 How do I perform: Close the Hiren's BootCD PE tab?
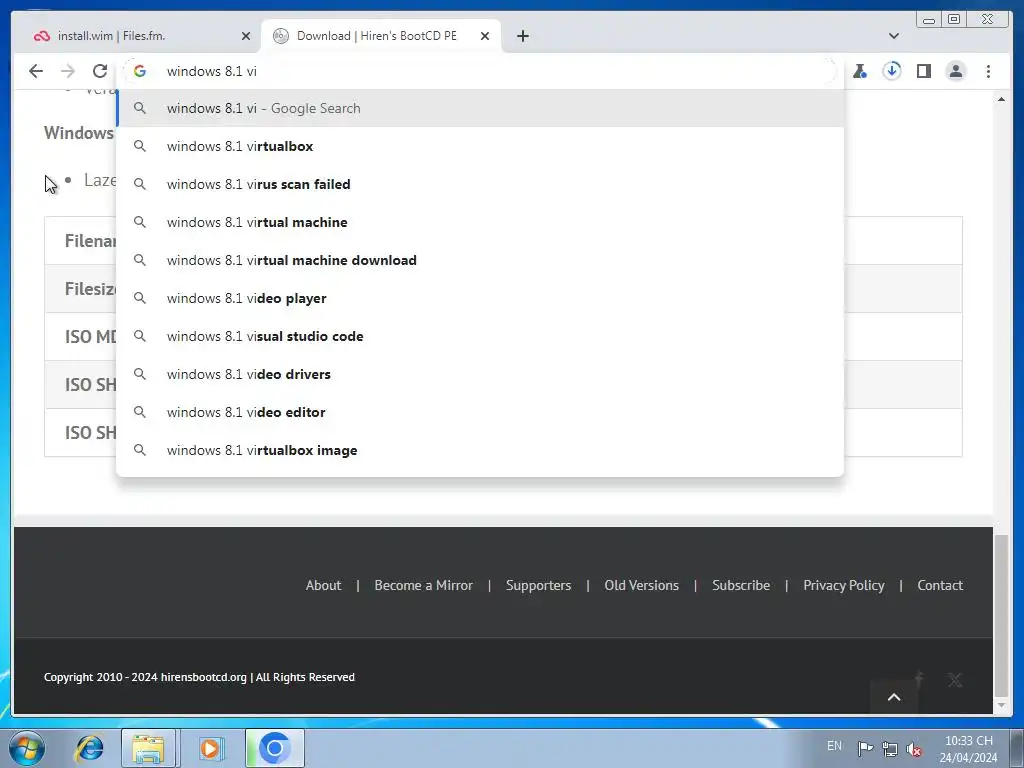pyautogui.click(x=485, y=36)
